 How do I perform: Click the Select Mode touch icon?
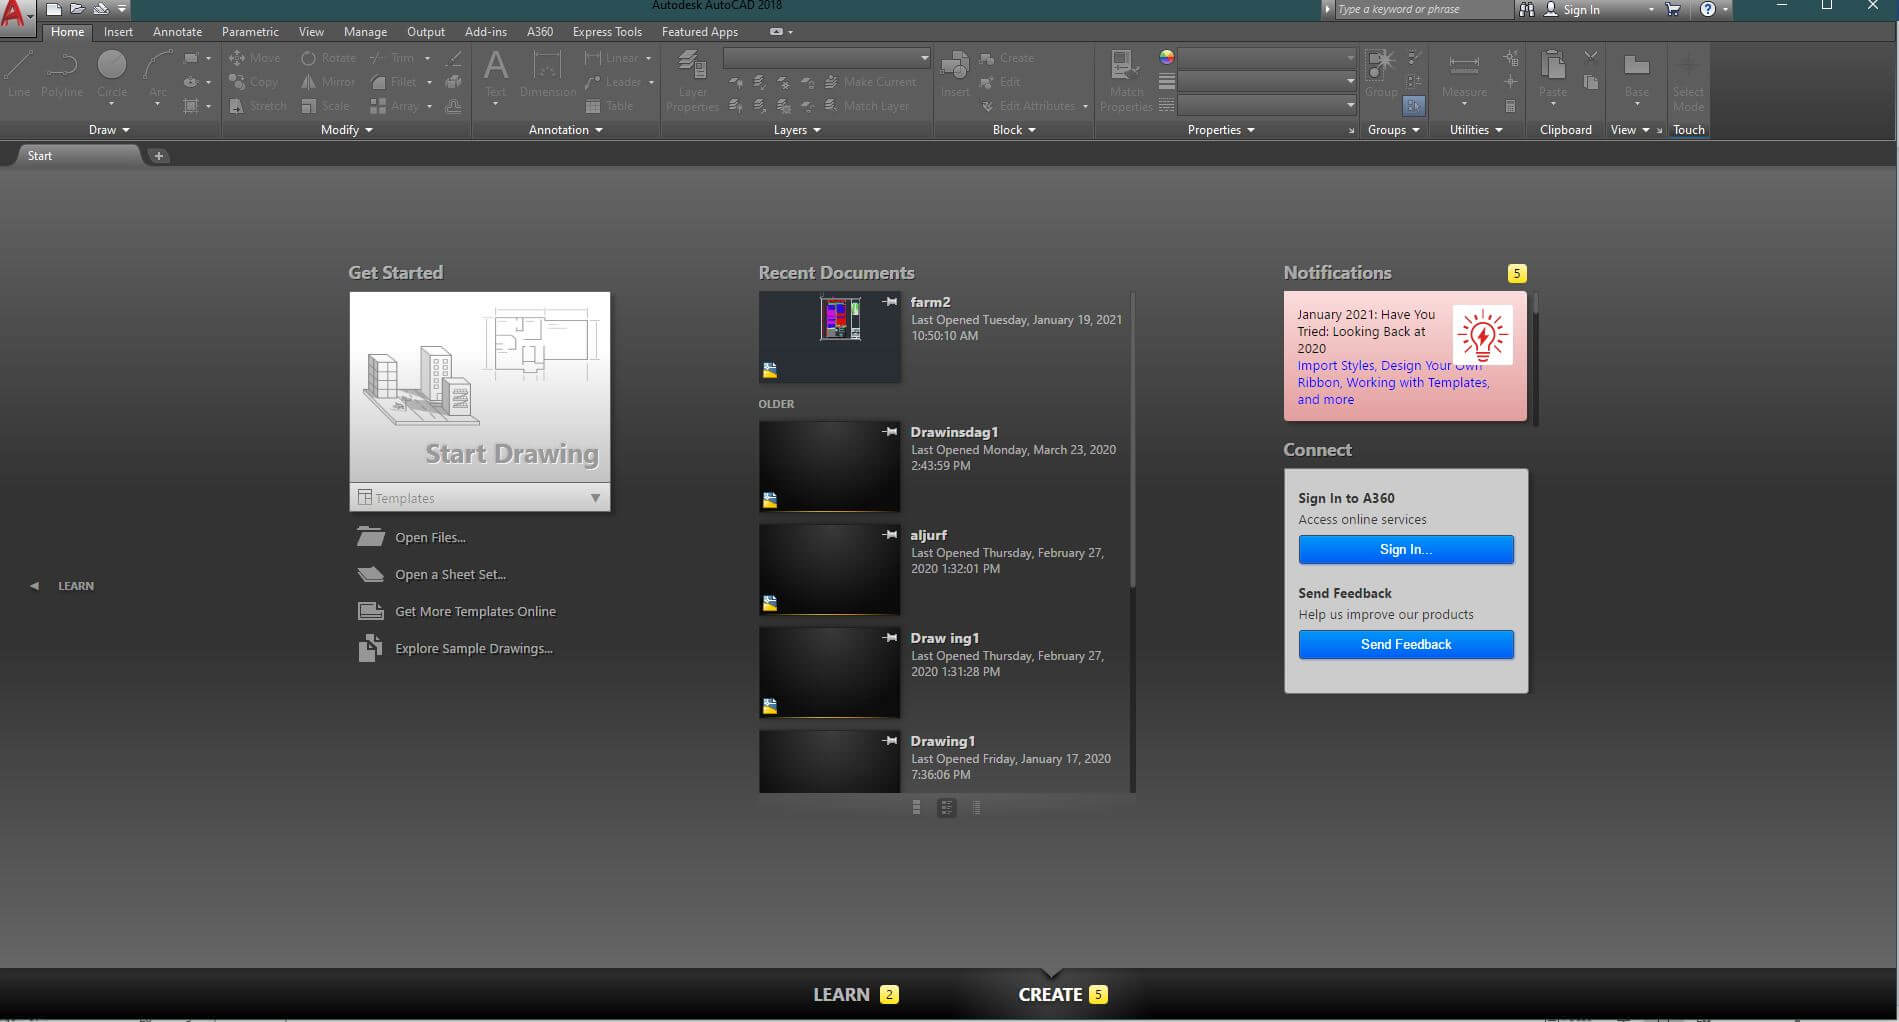point(1688,80)
